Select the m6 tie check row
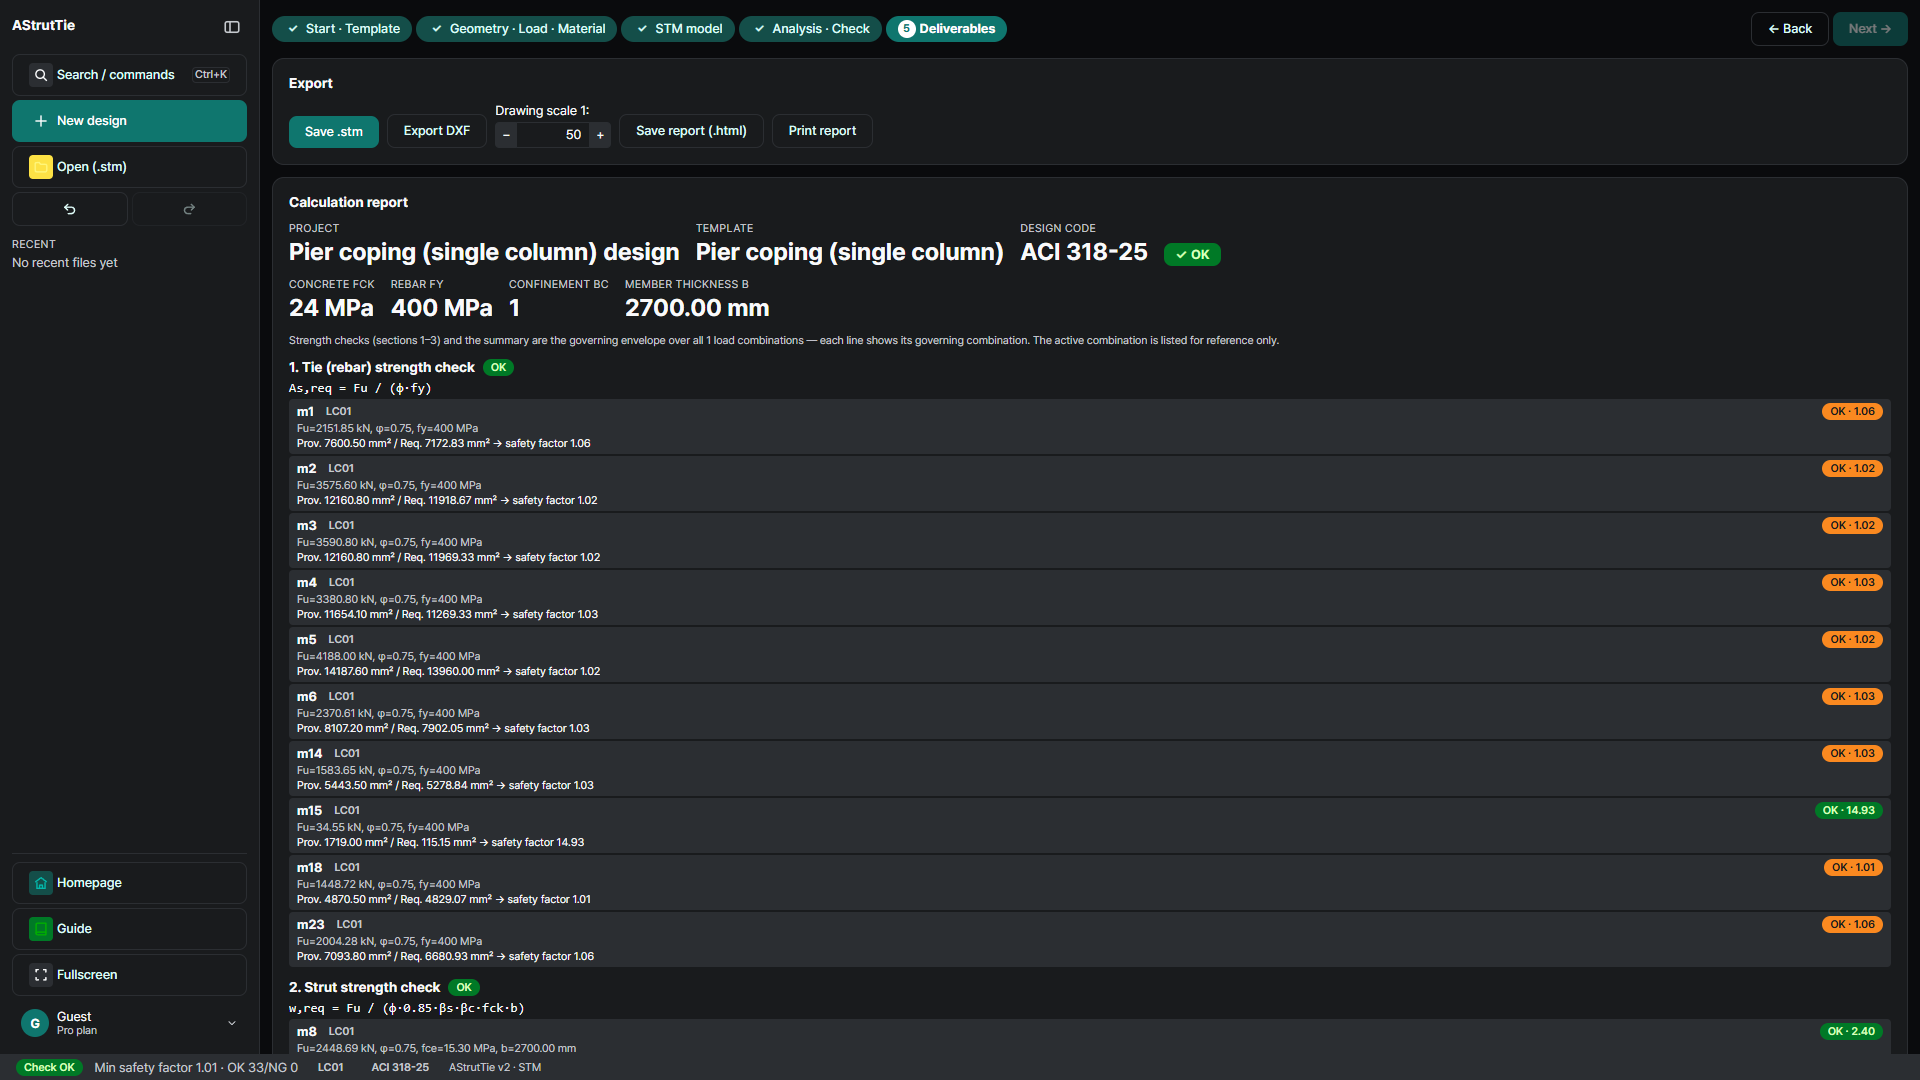The image size is (1920, 1080). point(1089,712)
